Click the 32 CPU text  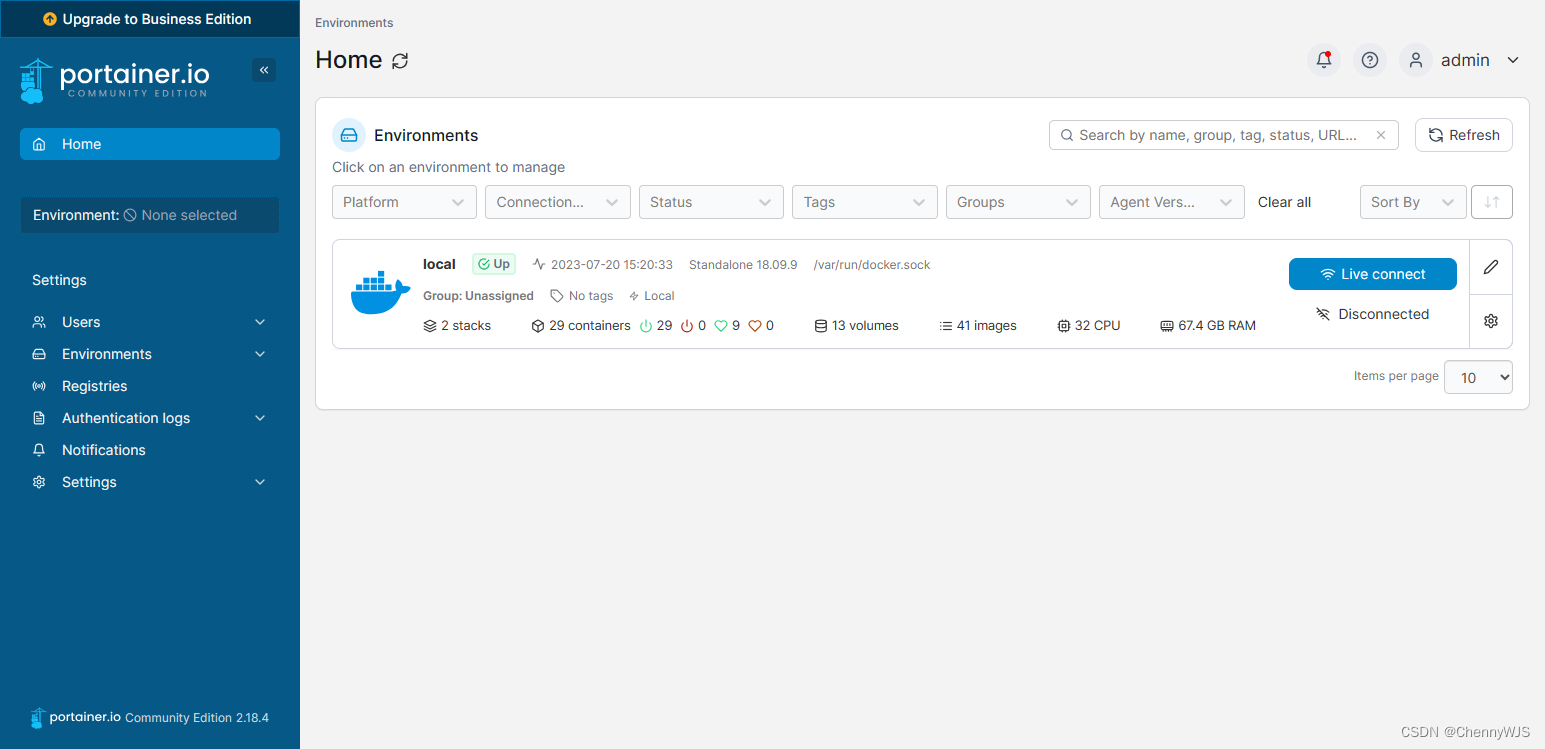1098,326
